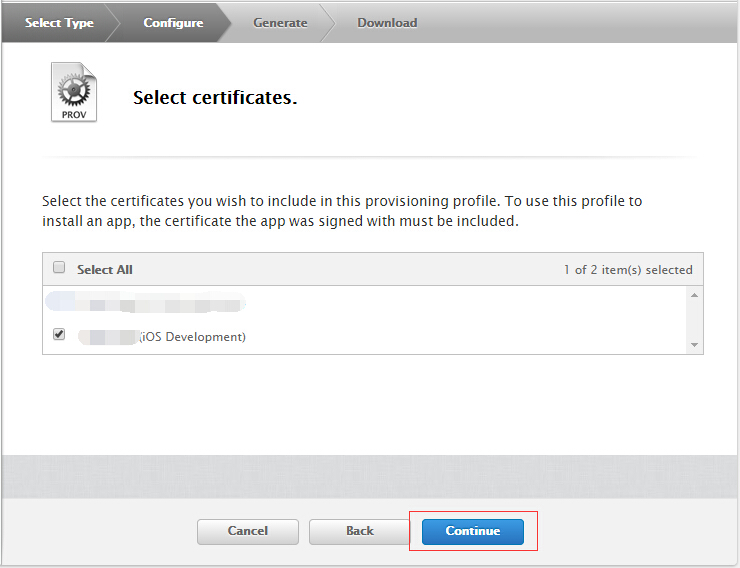Click the certificate list scrollbar track
The width and height of the screenshot is (740, 568).
click(694, 320)
